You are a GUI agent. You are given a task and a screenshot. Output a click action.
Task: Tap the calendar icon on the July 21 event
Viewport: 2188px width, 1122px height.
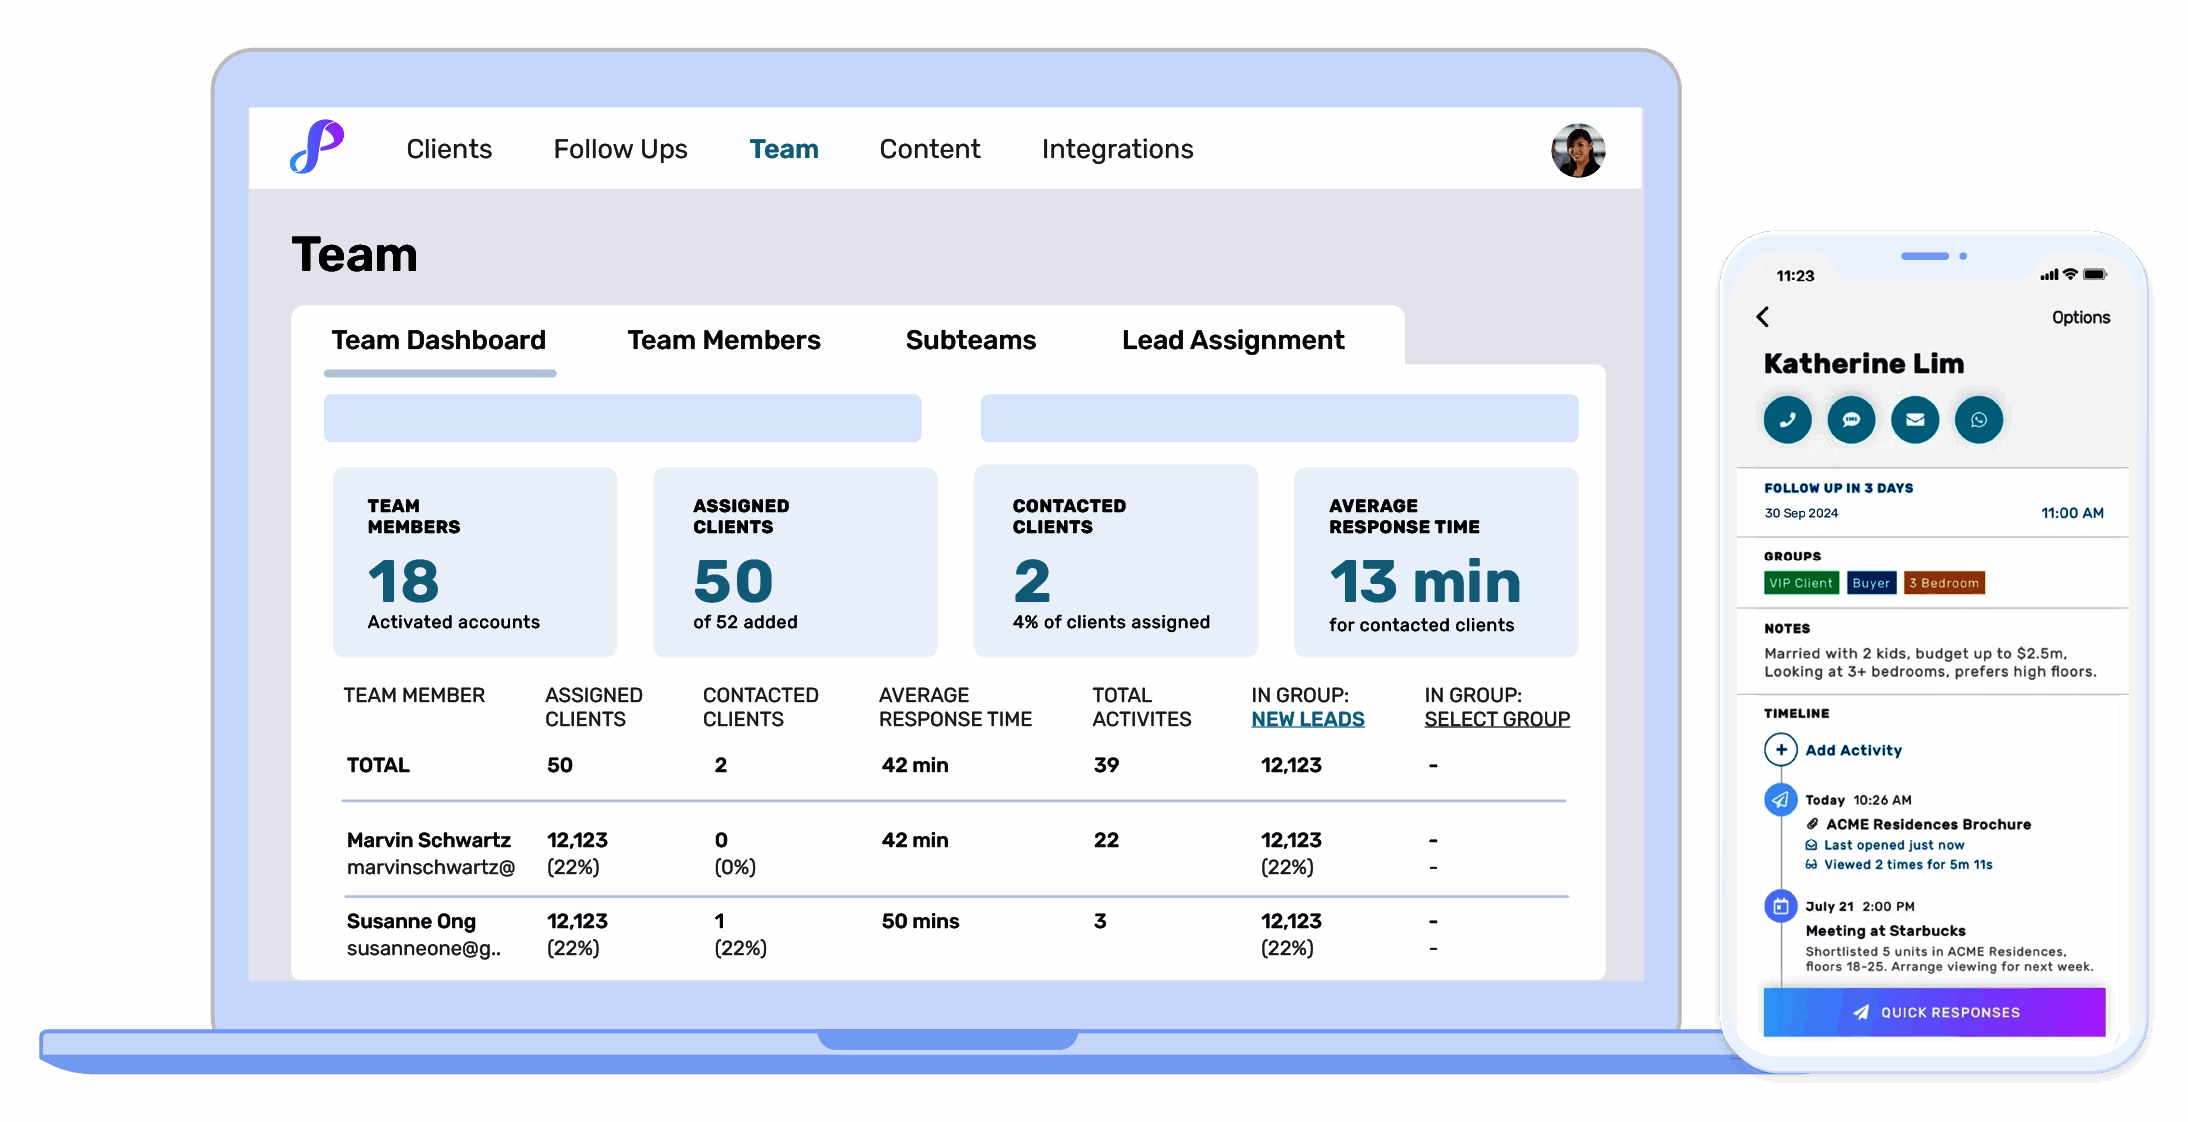click(x=1780, y=906)
